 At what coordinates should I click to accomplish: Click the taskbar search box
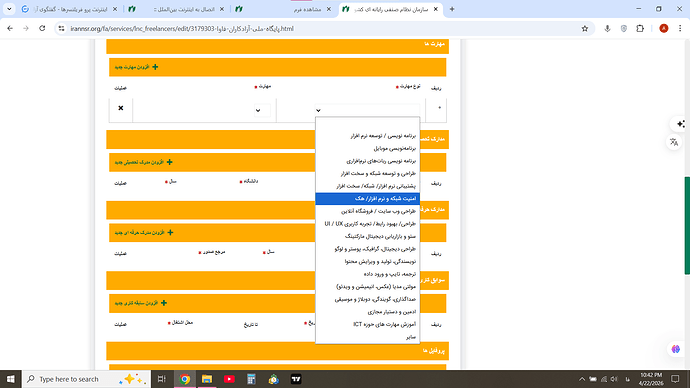pyautogui.click(x=86, y=379)
